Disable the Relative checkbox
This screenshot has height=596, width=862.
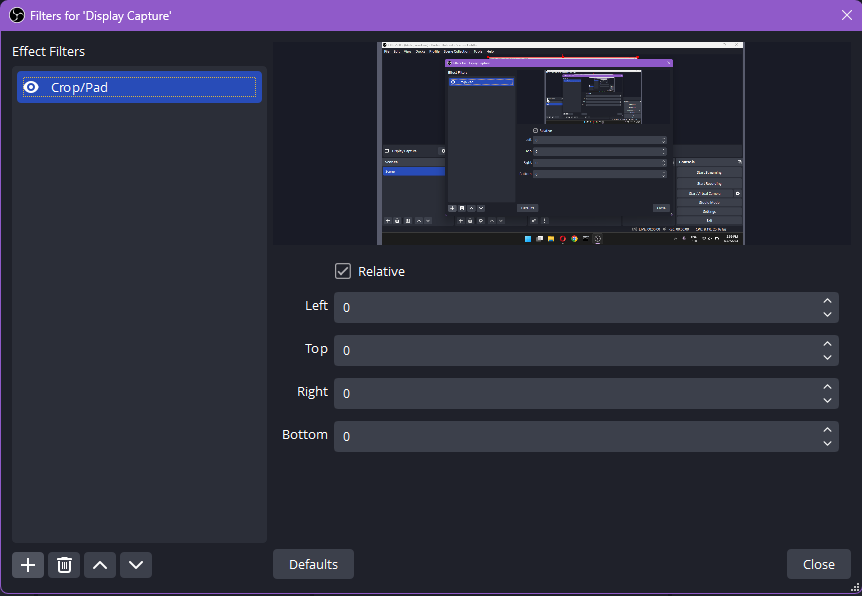tap(343, 271)
